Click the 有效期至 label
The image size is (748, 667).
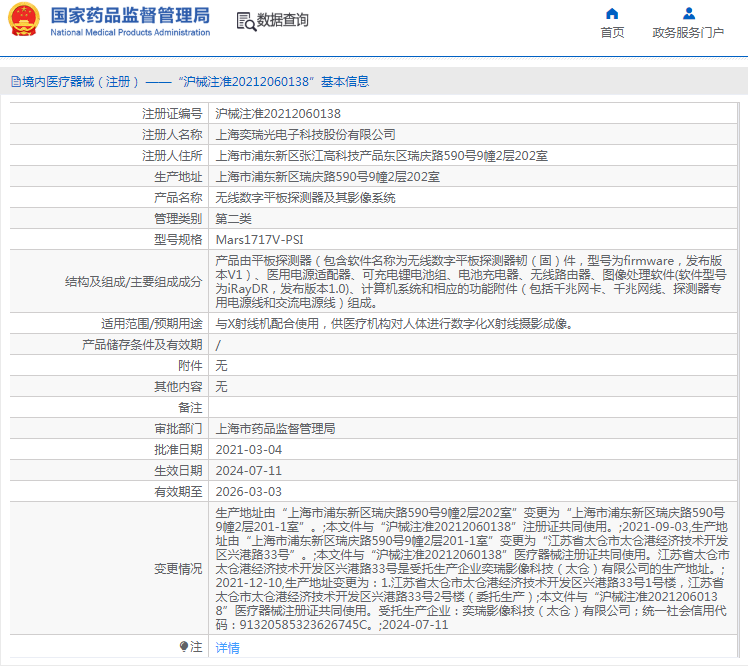click(x=178, y=491)
